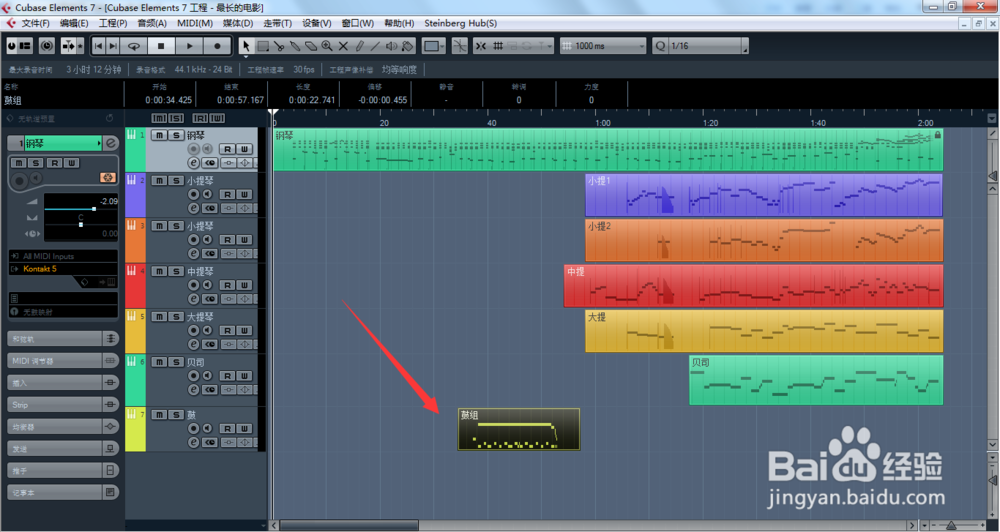Open the Constrain Delay Compensation button

[47, 46]
